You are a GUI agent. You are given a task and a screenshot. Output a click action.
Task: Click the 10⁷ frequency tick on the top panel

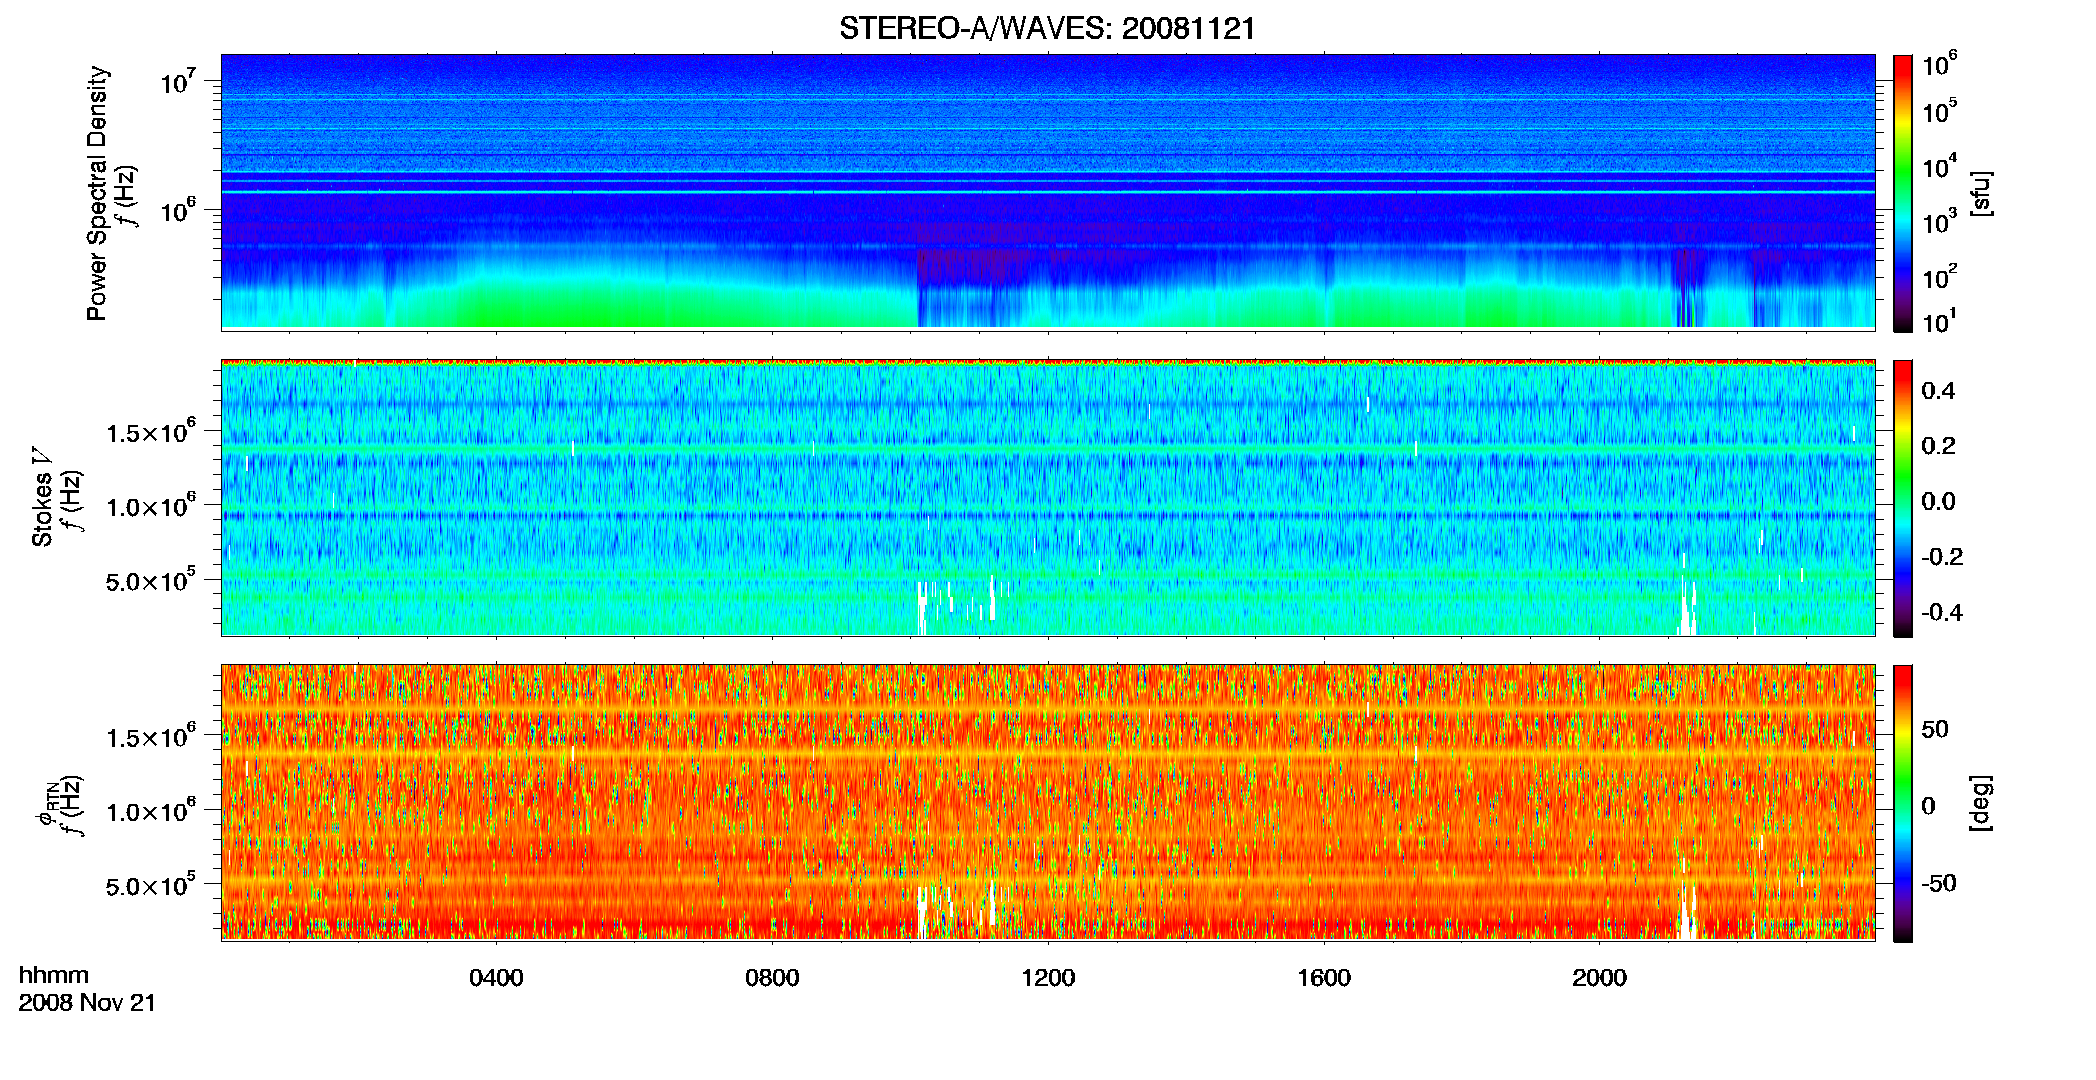(178, 79)
